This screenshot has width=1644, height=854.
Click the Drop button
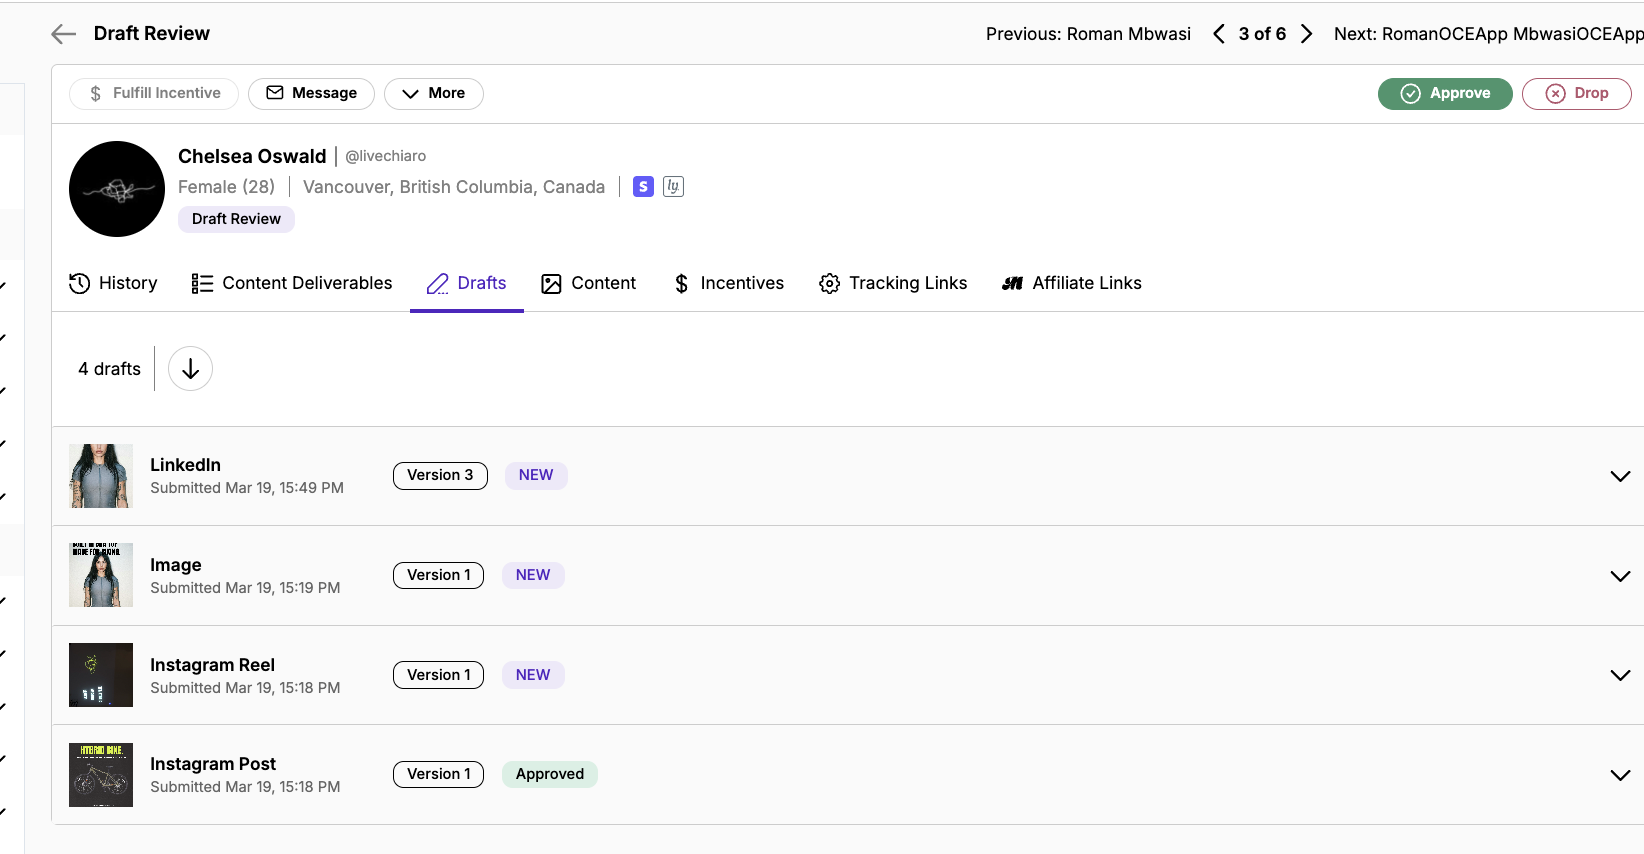pos(1576,93)
